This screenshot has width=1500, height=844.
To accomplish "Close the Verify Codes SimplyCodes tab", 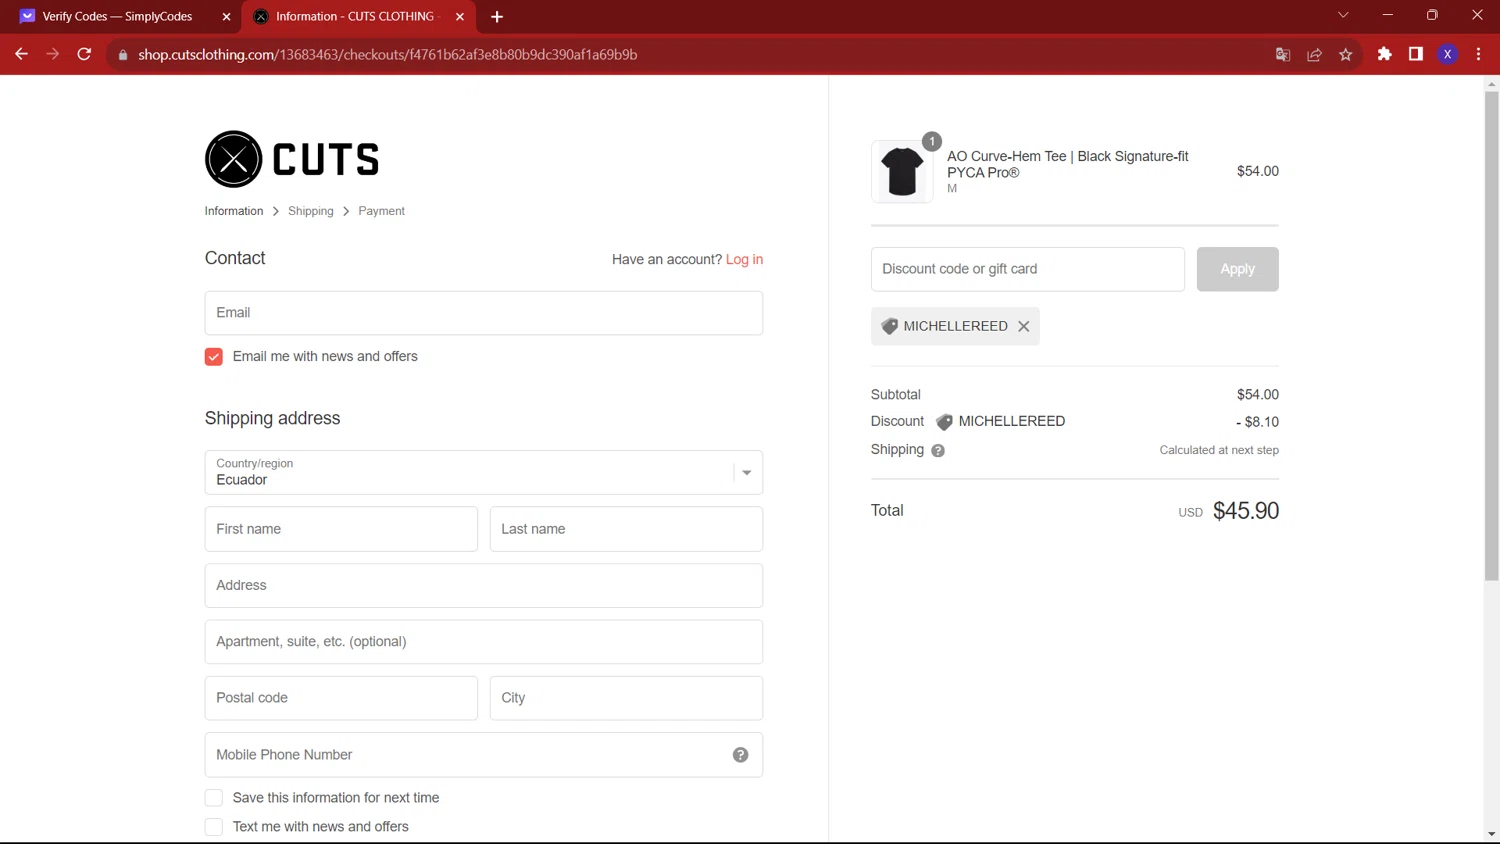I will pos(226,17).
